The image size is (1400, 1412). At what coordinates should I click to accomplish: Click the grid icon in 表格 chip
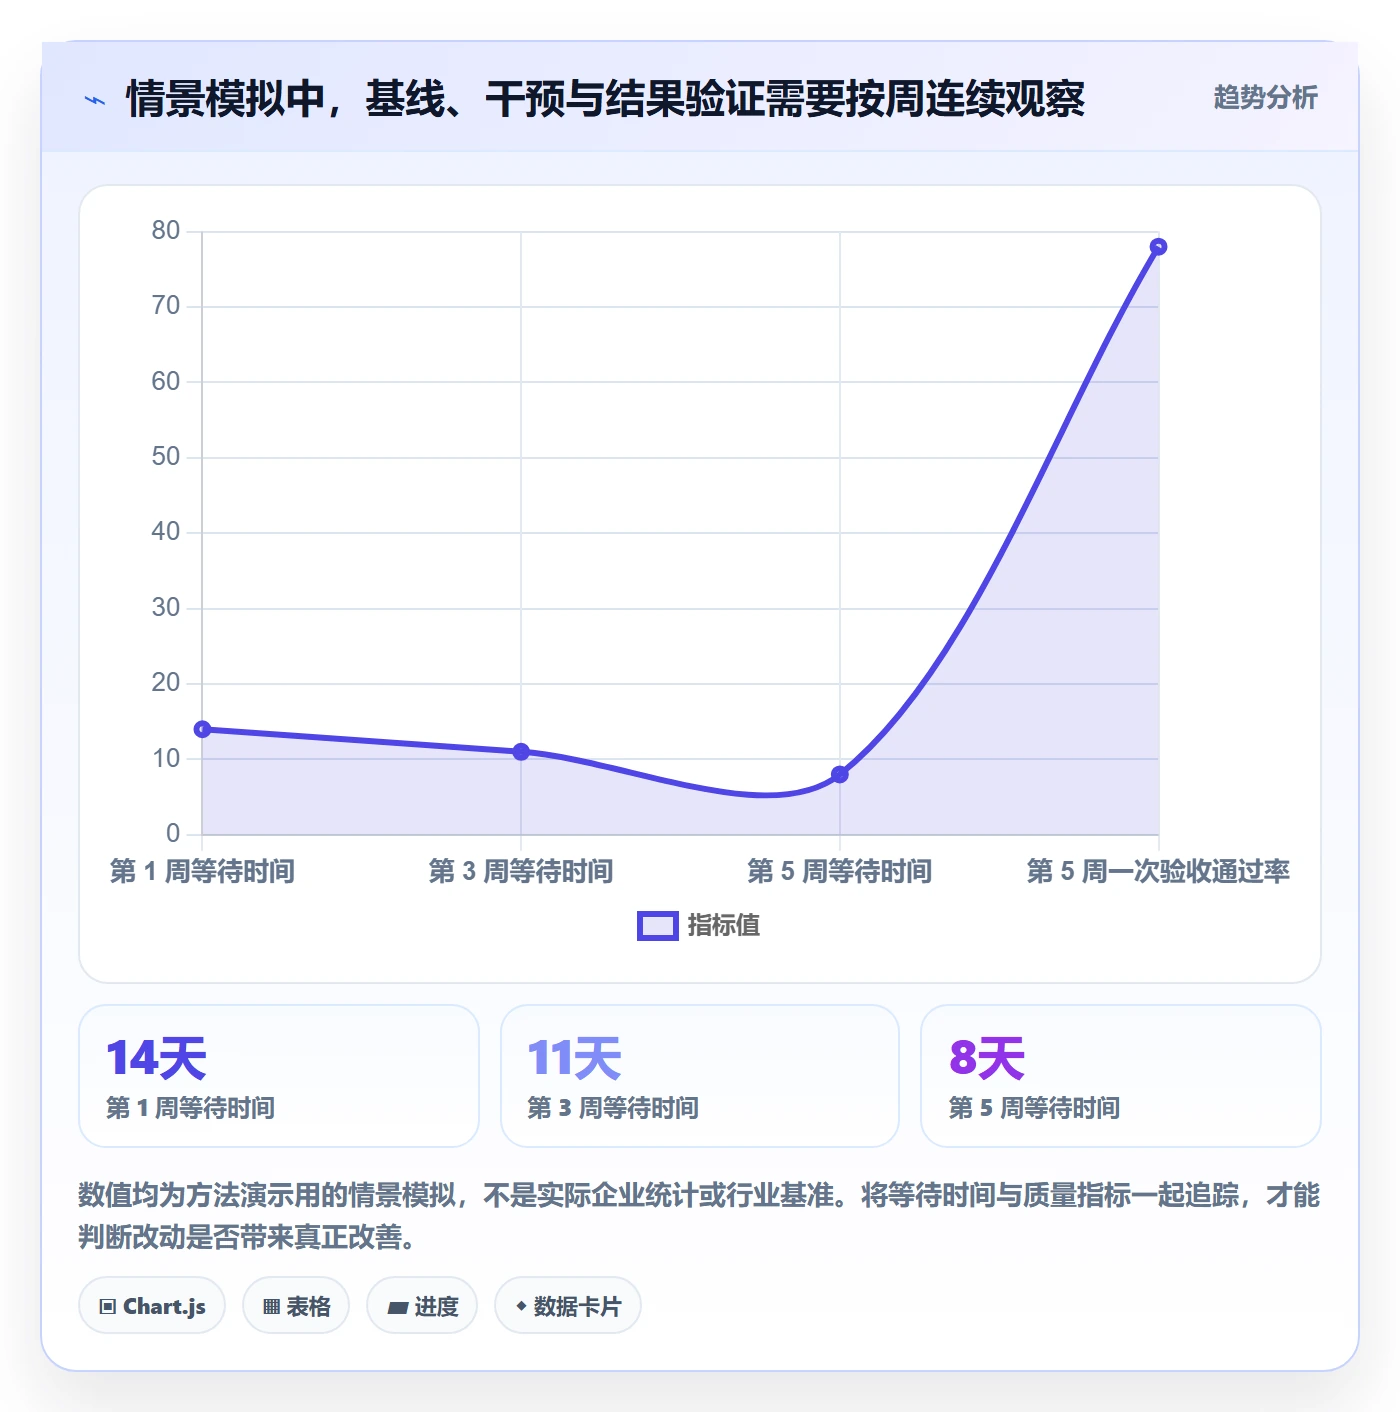pos(271,1307)
